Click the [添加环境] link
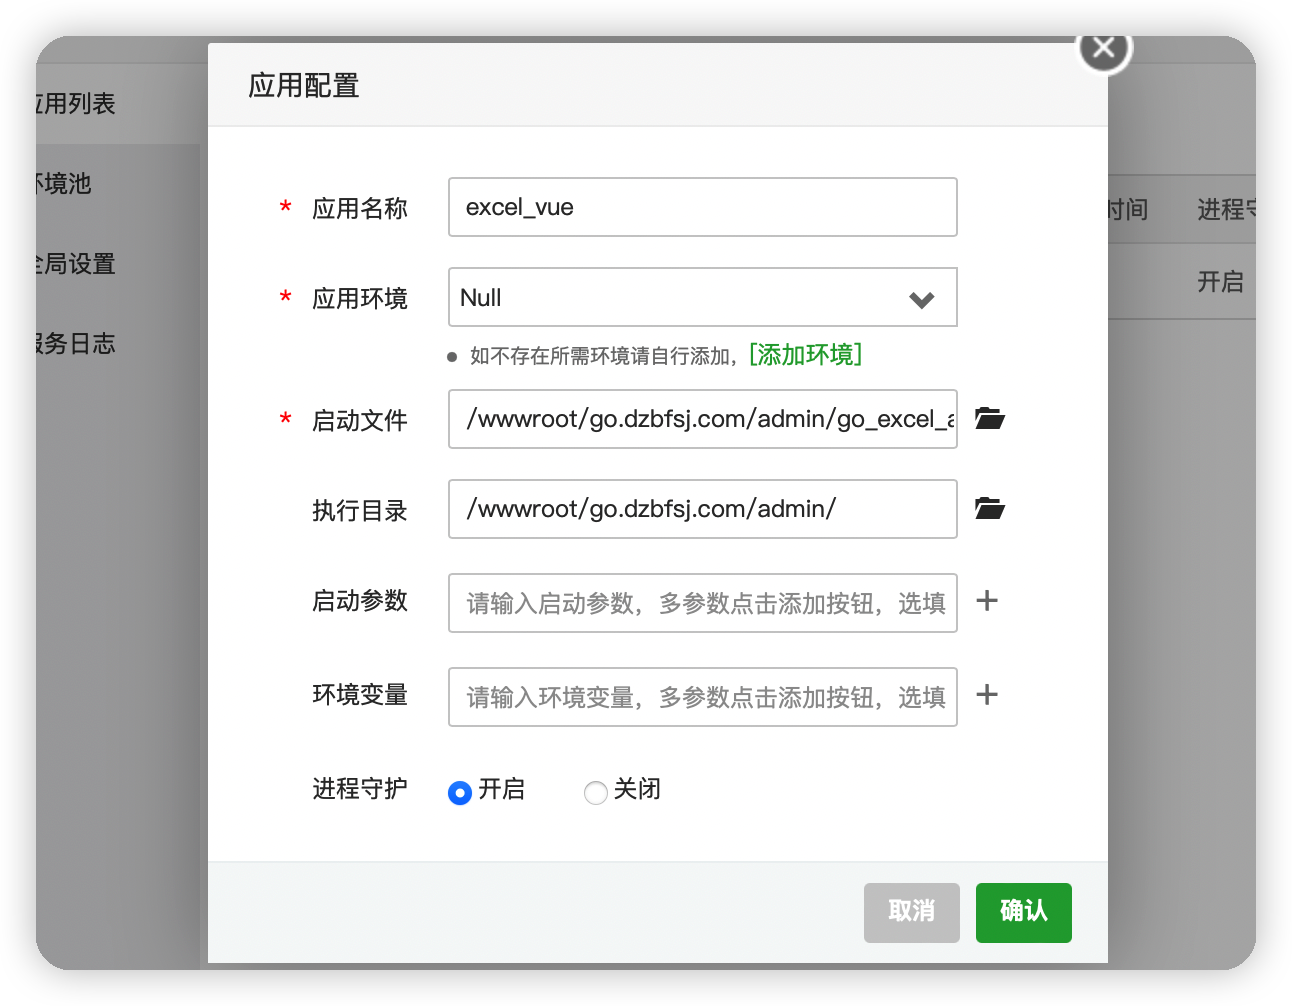This screenshot has height=1006, width=1292. click(805, 355)
